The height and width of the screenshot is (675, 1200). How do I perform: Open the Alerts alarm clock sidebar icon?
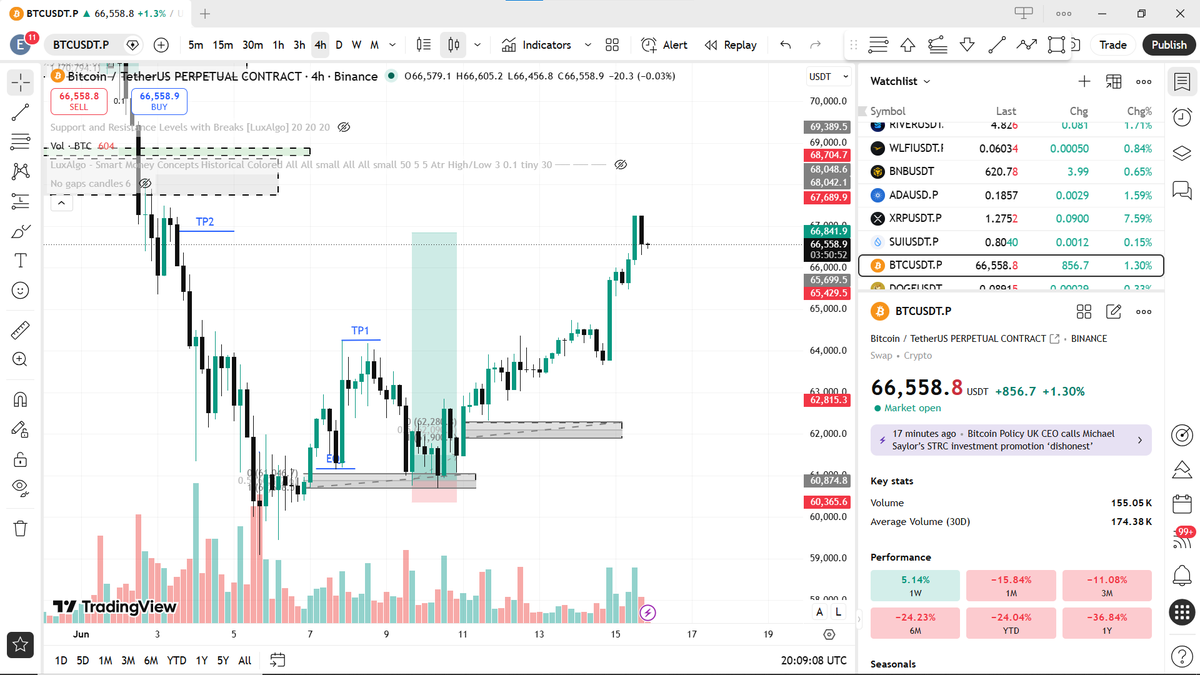(x=1181, y=117)
